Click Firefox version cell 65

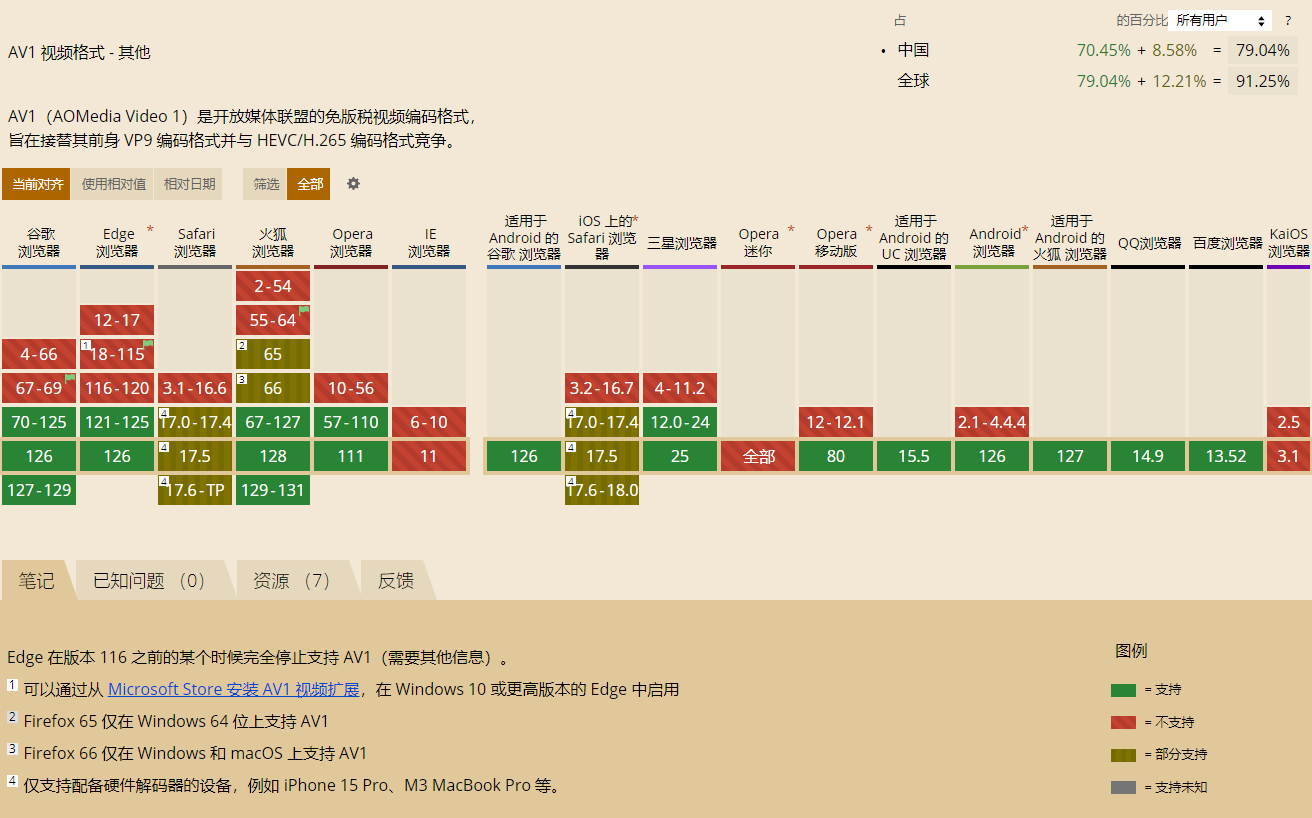coord(273,354)
